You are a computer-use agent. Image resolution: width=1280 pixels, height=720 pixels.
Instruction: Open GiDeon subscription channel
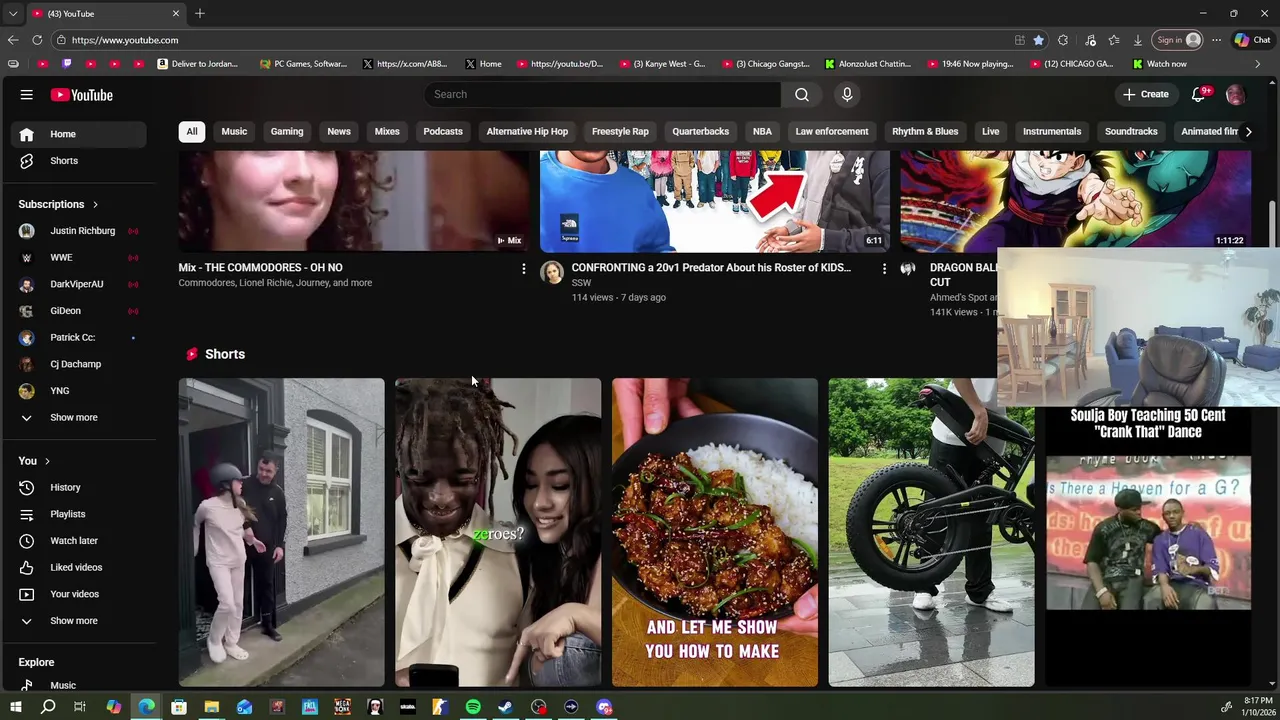tap(80, 311)
